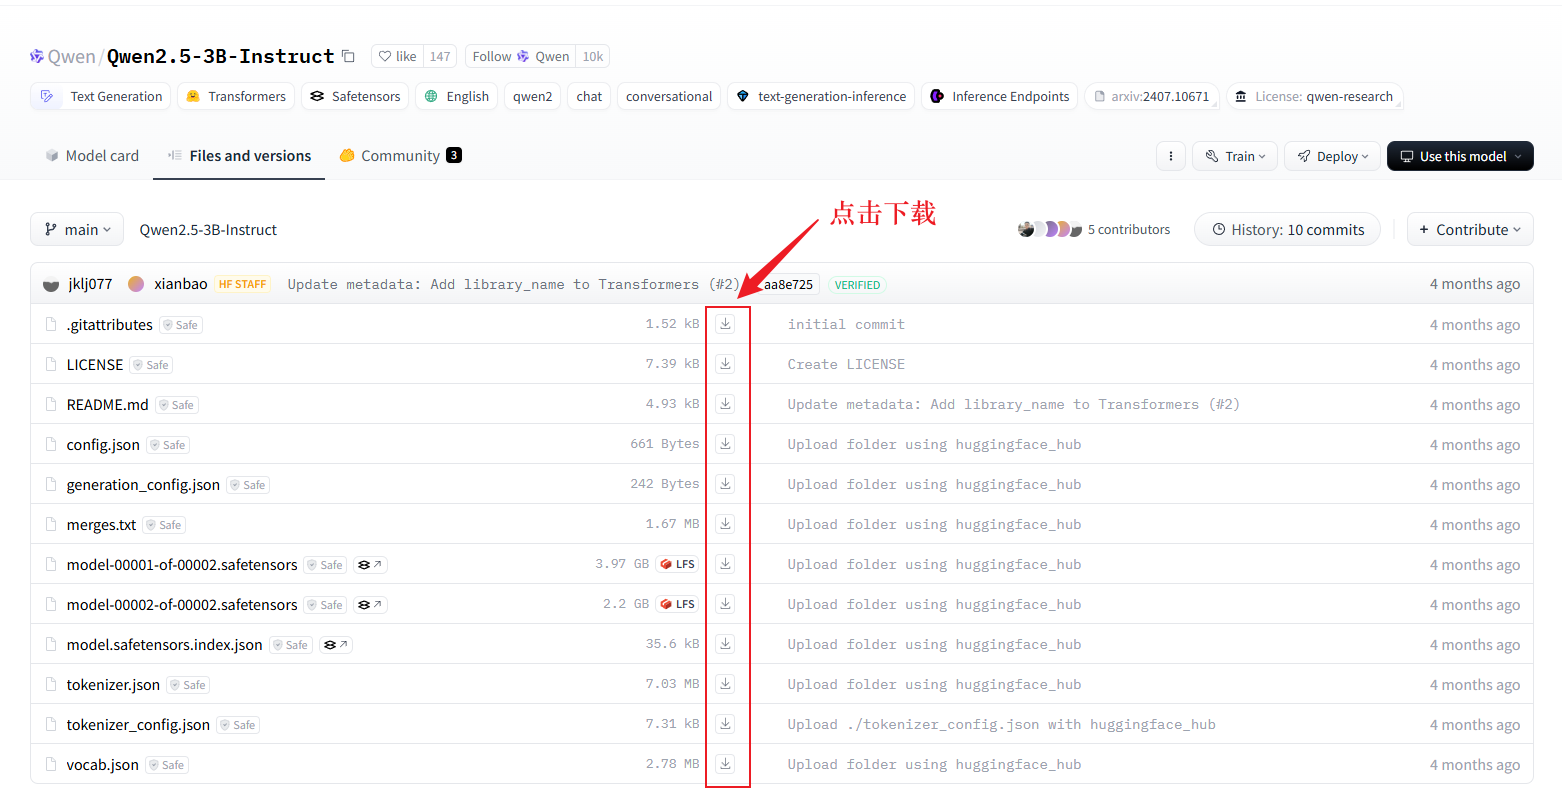Download config.json via download icon
Viewport: 1562px width, 799px height.
725,444
